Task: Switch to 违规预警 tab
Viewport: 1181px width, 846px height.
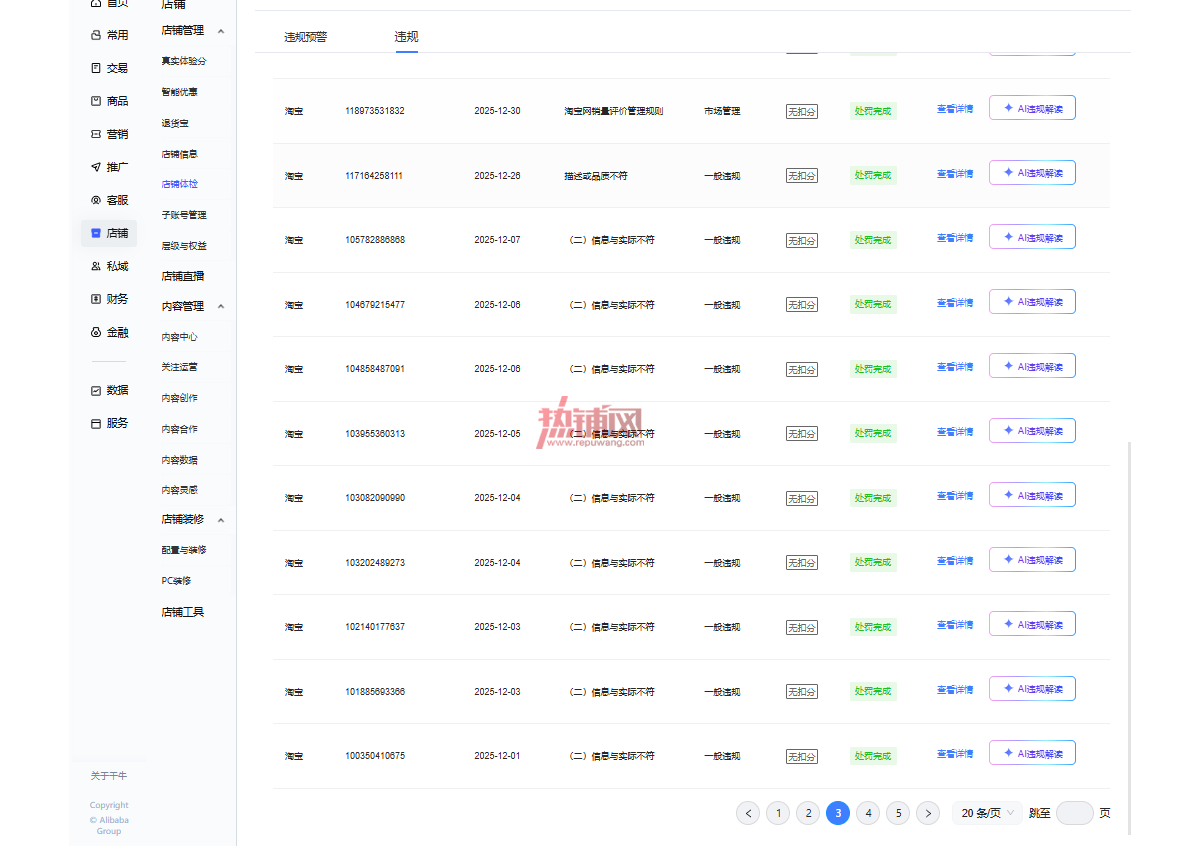Action: pyautogui.click(x=305, y=37)
